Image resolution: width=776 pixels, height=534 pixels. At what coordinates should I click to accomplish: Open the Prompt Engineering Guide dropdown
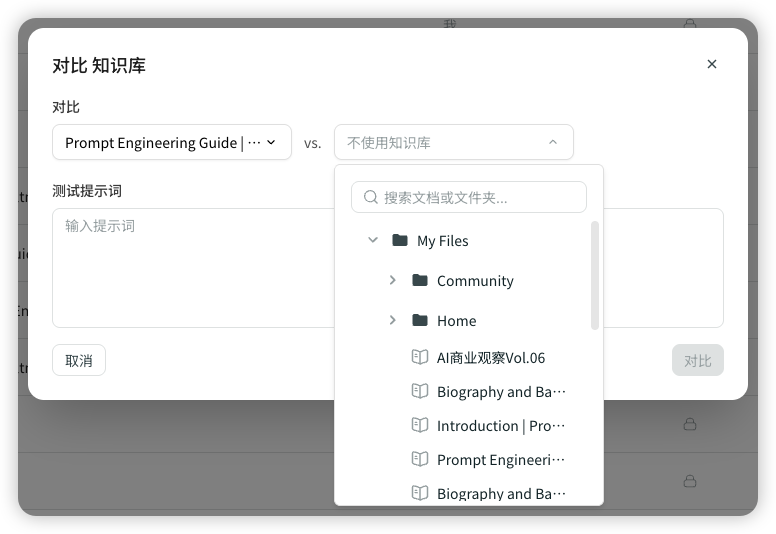[171, 142]
